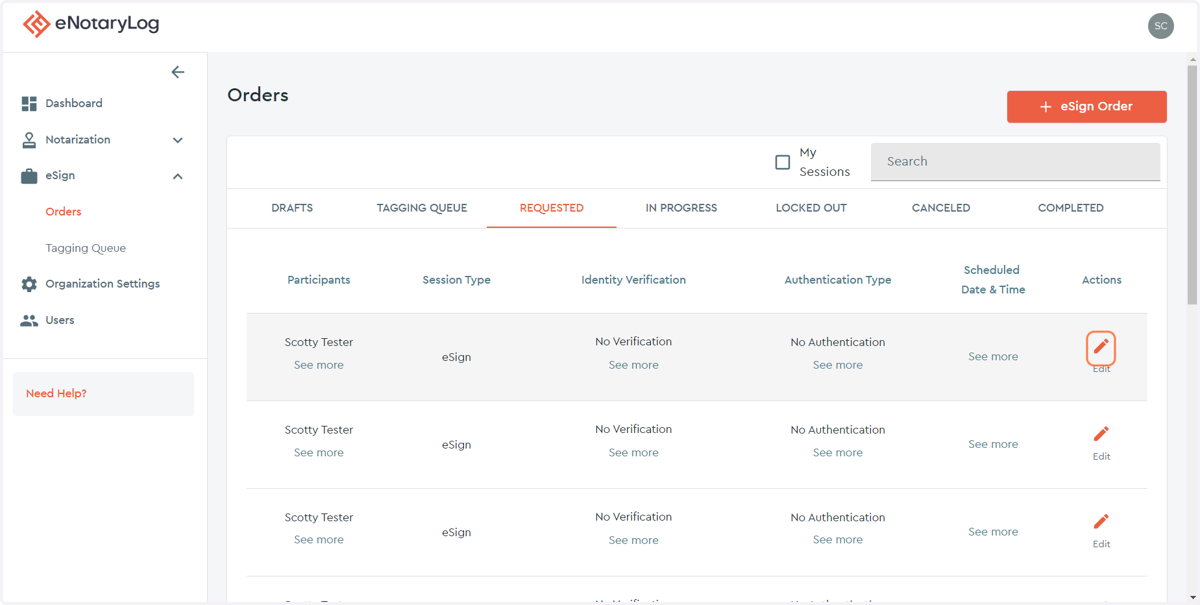Image resolution: width=1200 pixels, height=605 pixels.
Task: Click the Edit pencil in third row
Action: pos(1101,522)
